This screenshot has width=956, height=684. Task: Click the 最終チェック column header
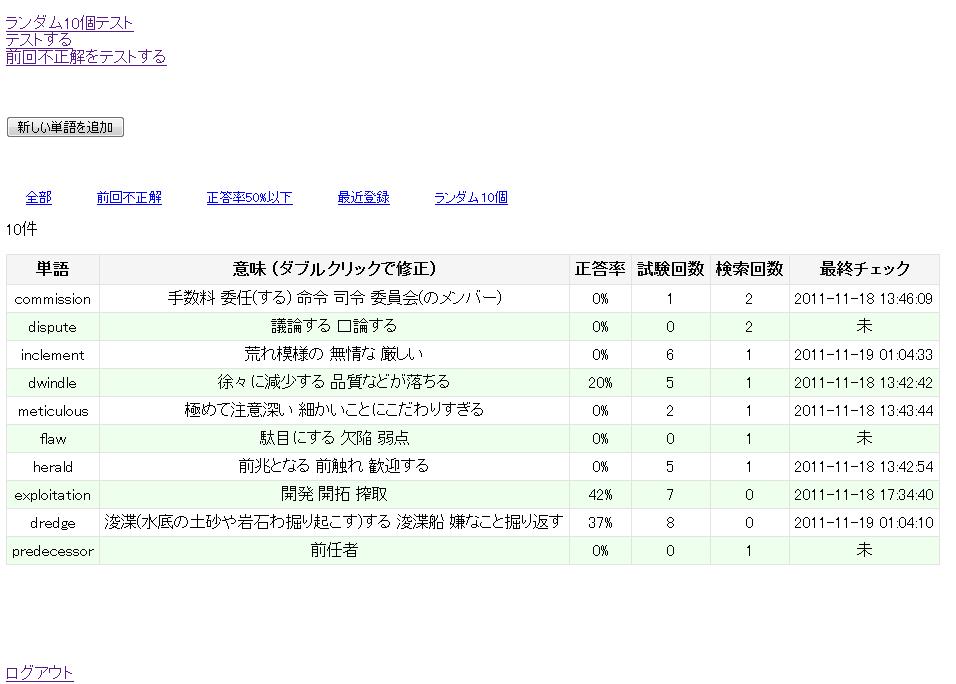point(864,269)
